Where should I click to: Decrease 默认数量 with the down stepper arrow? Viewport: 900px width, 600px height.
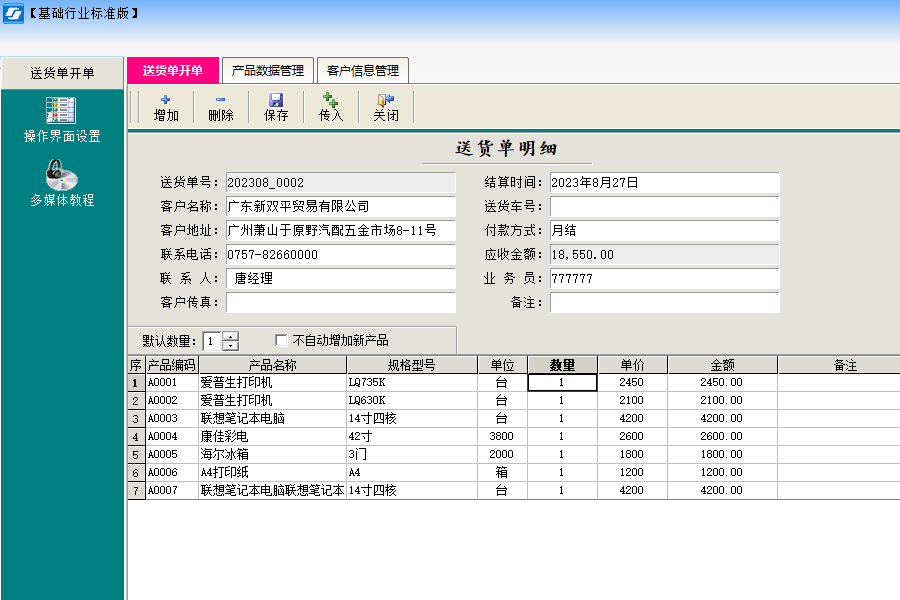coord(231,344)
